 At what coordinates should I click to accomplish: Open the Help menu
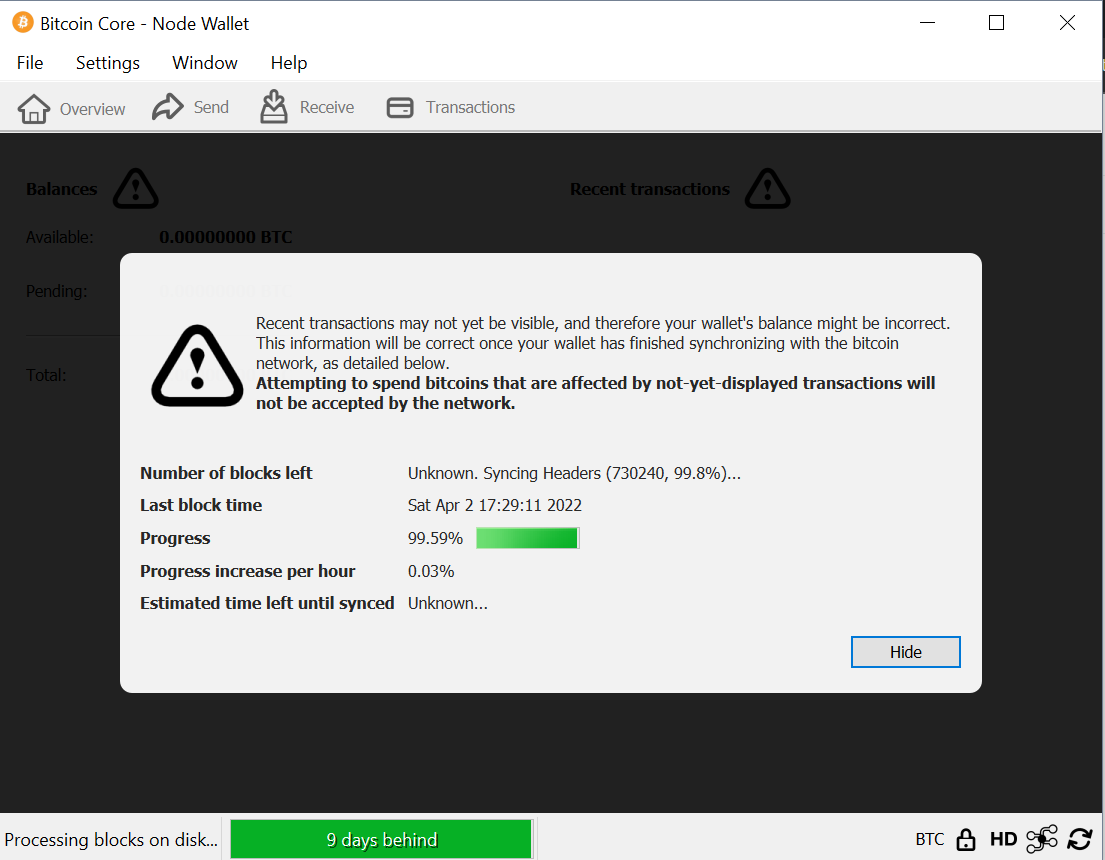[288, 62]
